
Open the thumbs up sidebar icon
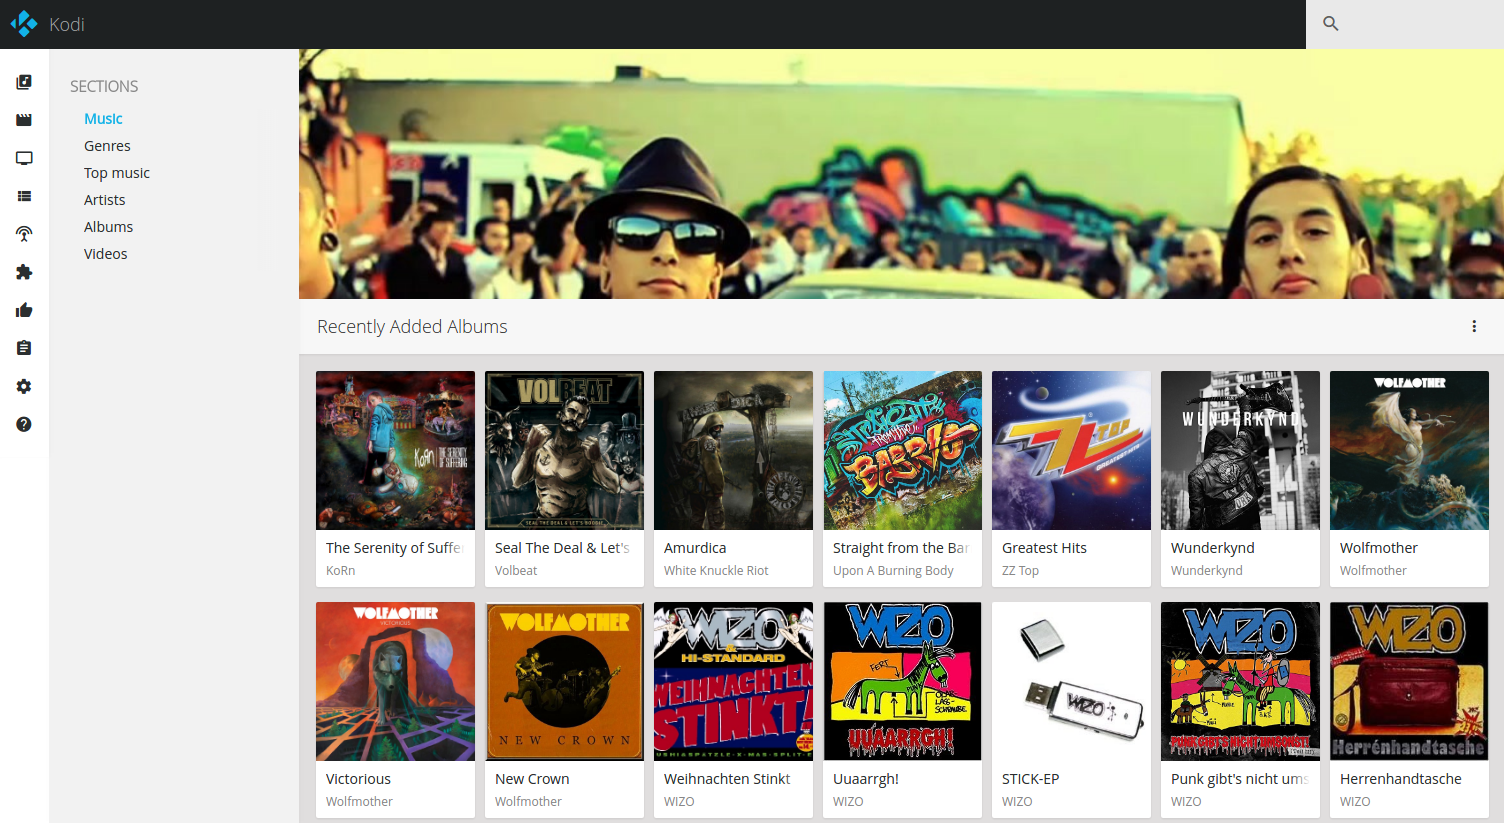point(24,310)
